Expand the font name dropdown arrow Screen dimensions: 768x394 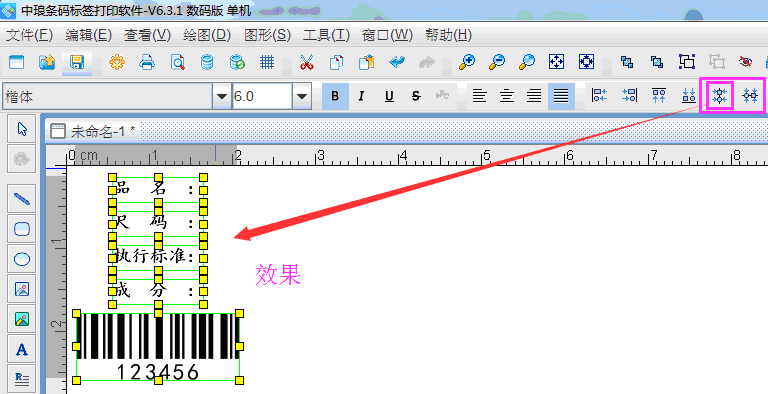(x=221, y=96)
